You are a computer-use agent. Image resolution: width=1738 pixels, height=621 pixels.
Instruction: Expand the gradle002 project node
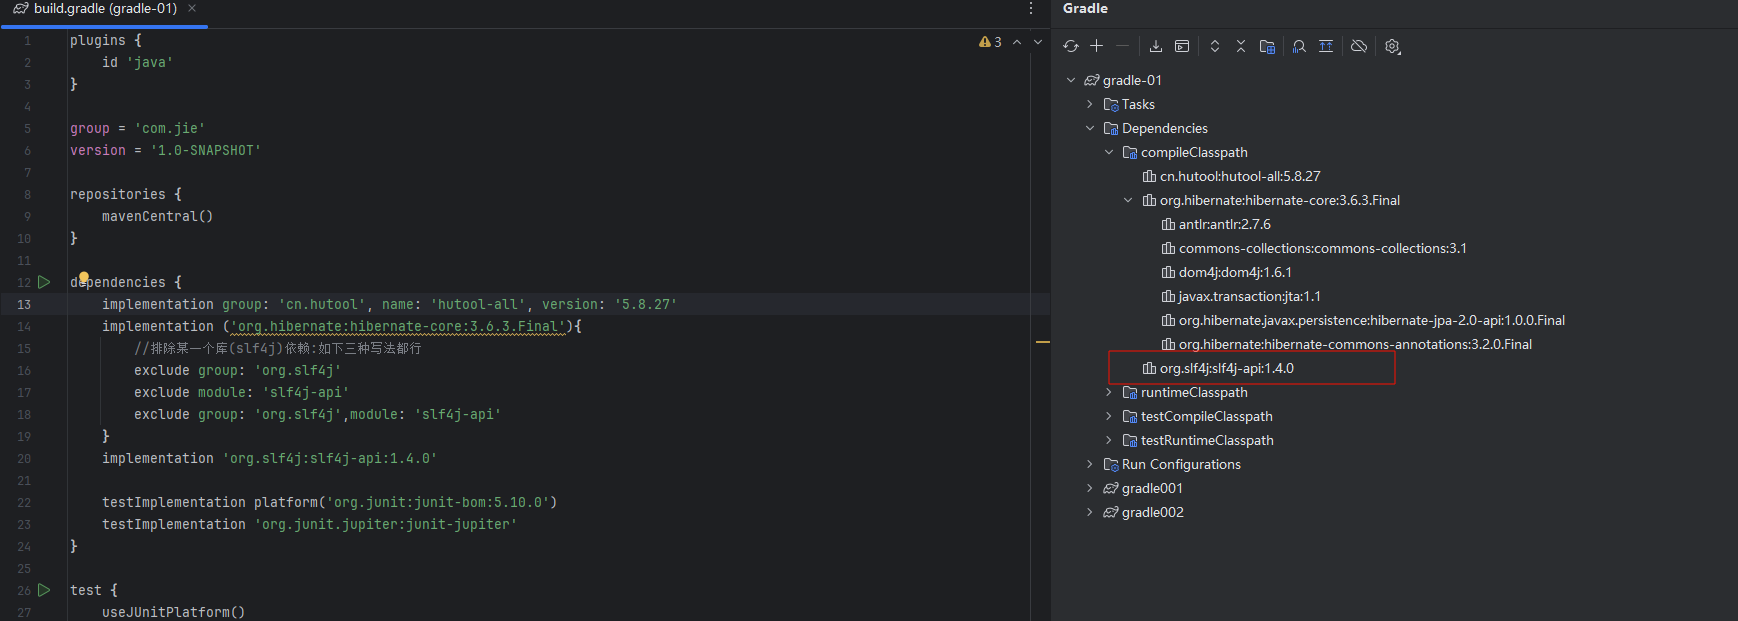coord(1090,512)
